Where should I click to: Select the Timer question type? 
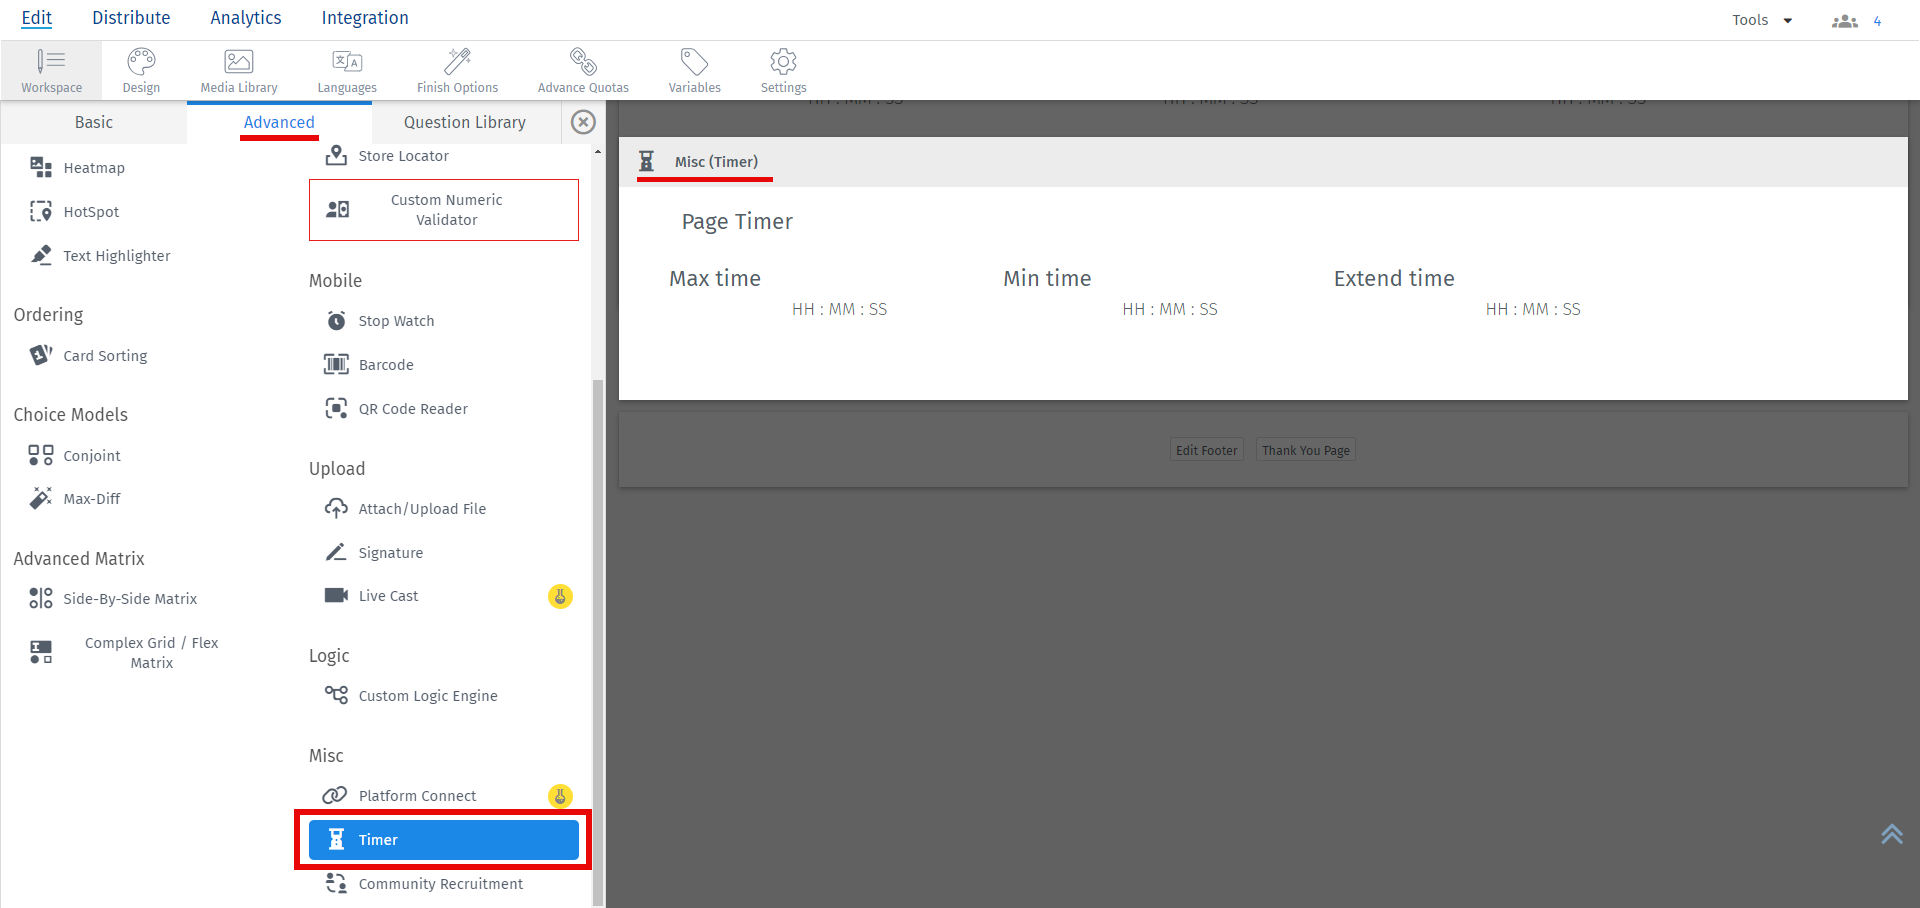(x=444, y=840)
